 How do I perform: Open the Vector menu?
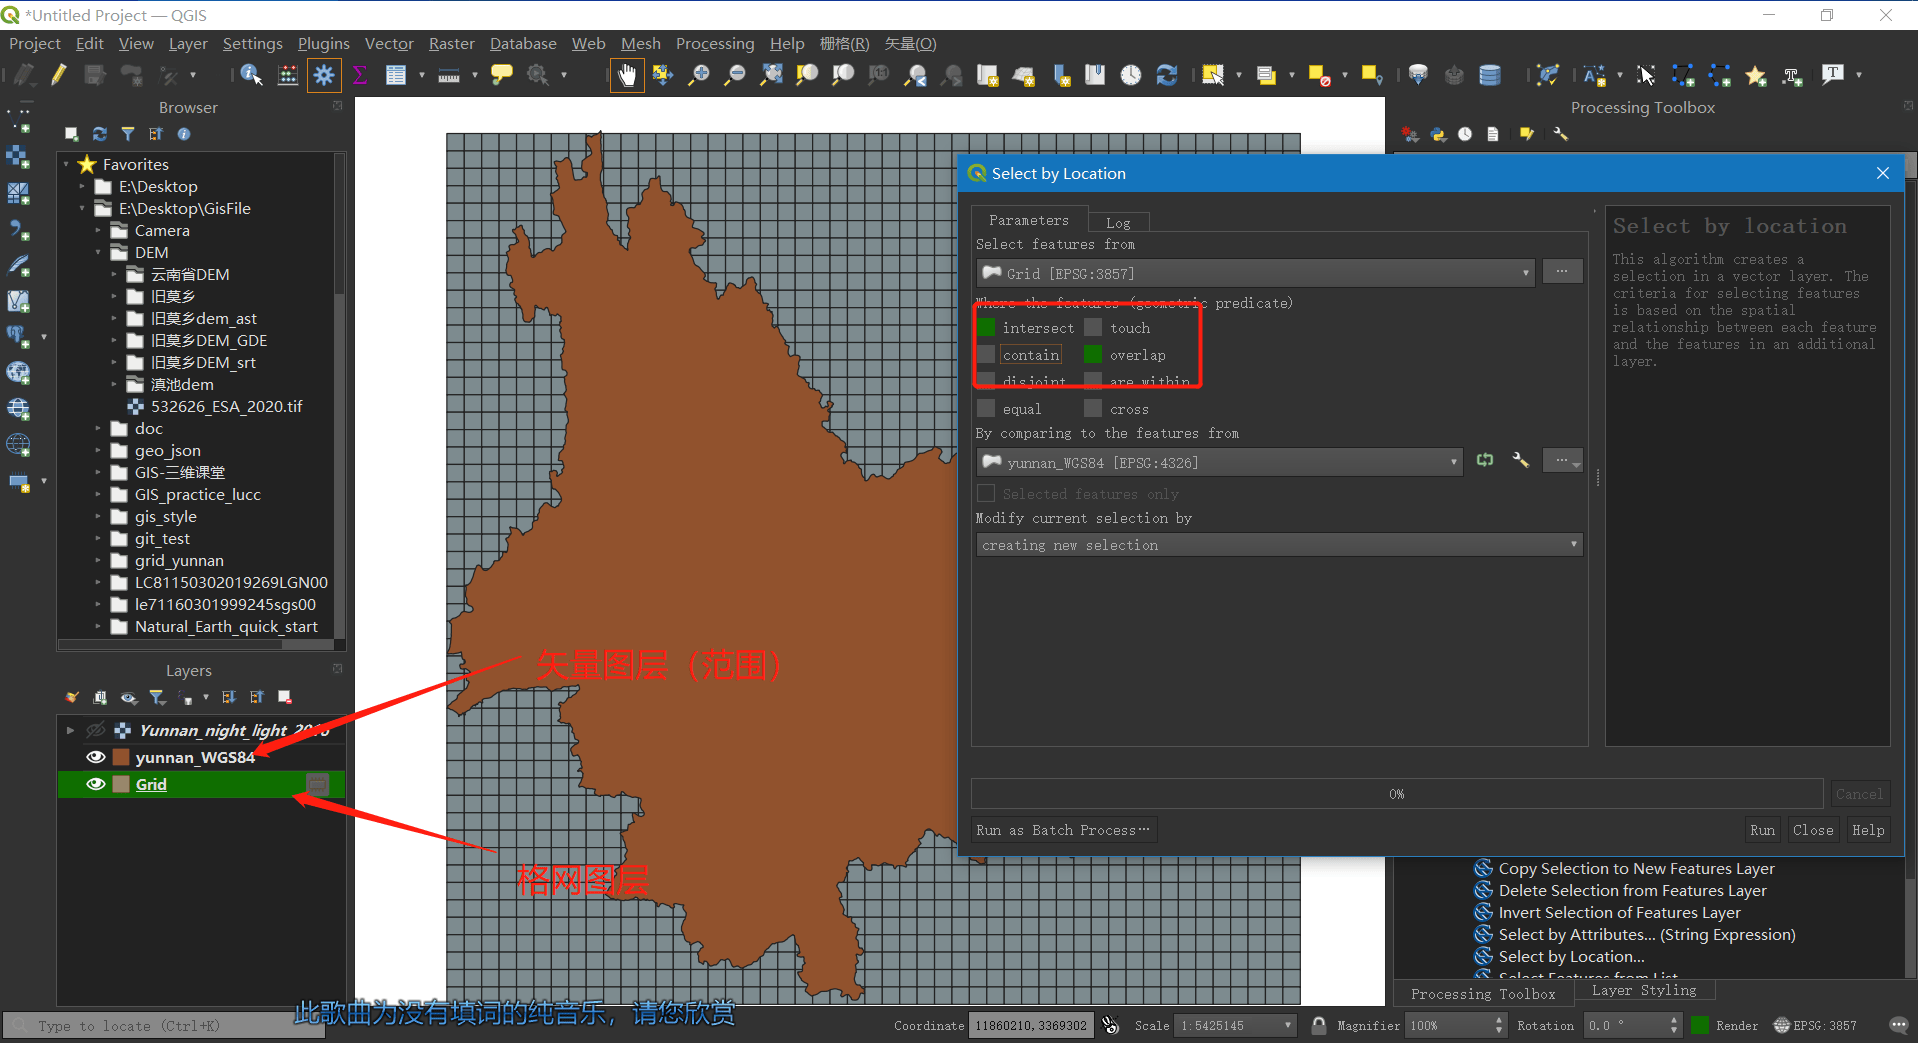click(x=389, y=44)
